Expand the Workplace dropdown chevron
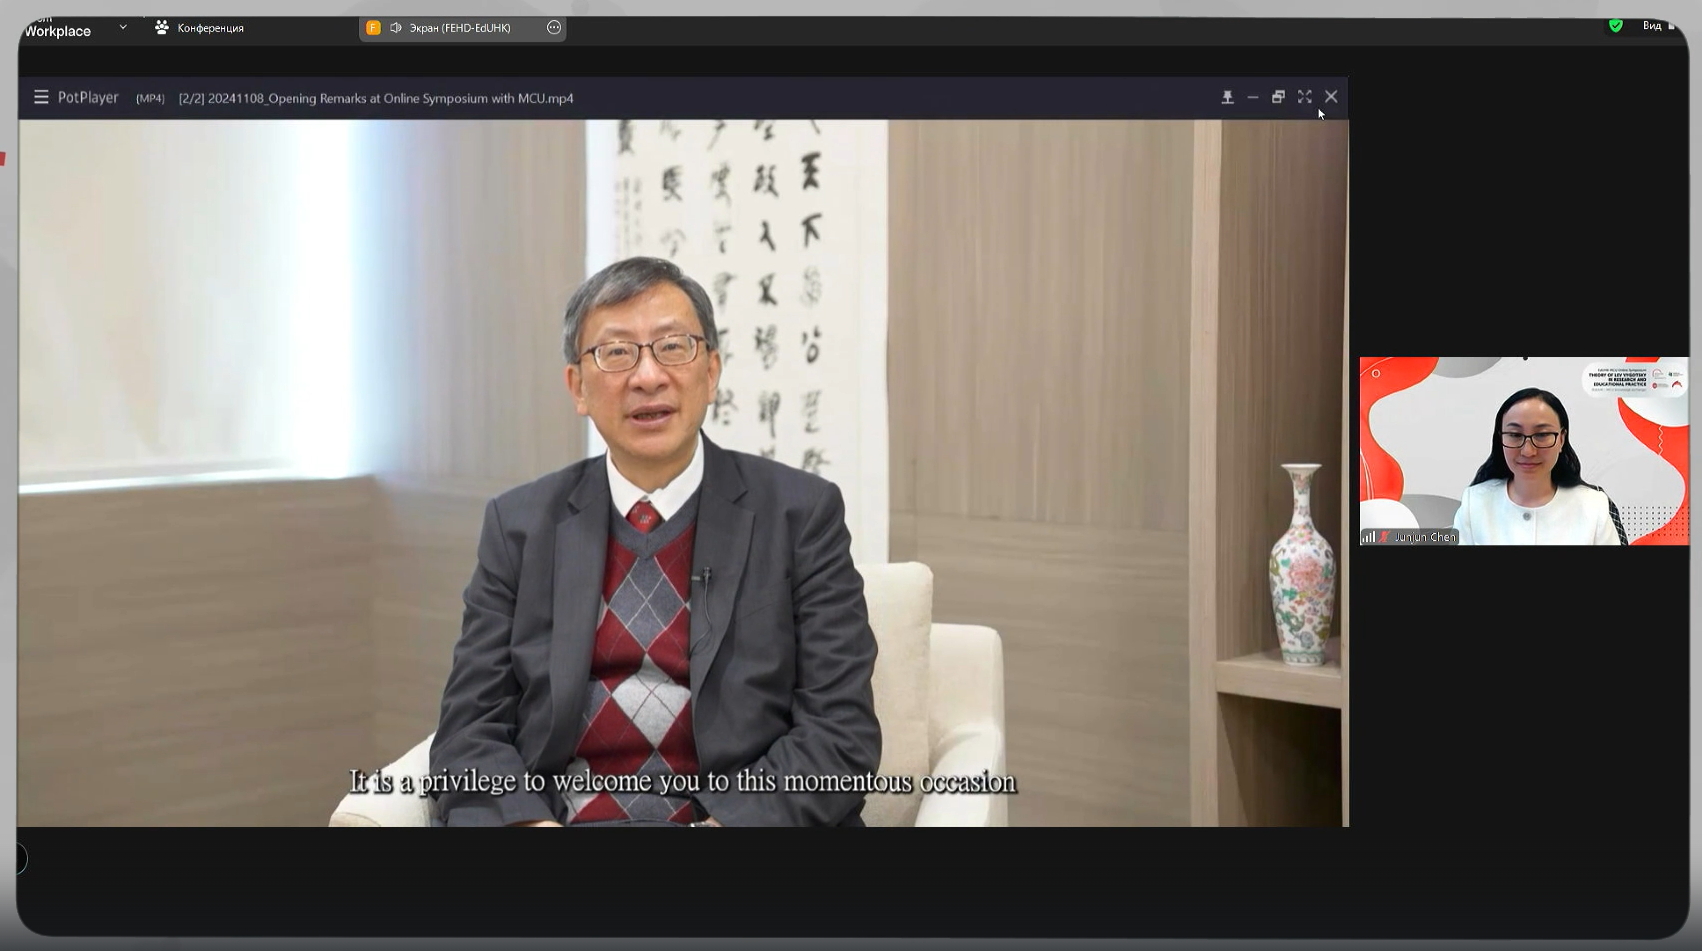The image size is (1702, 951). tap(123, 27)
